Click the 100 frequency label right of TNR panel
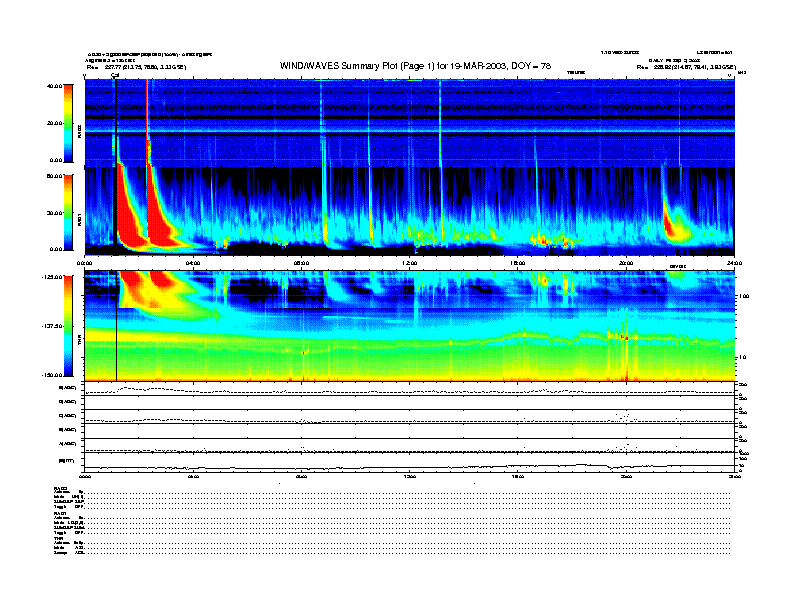 (x=744, y=296)
